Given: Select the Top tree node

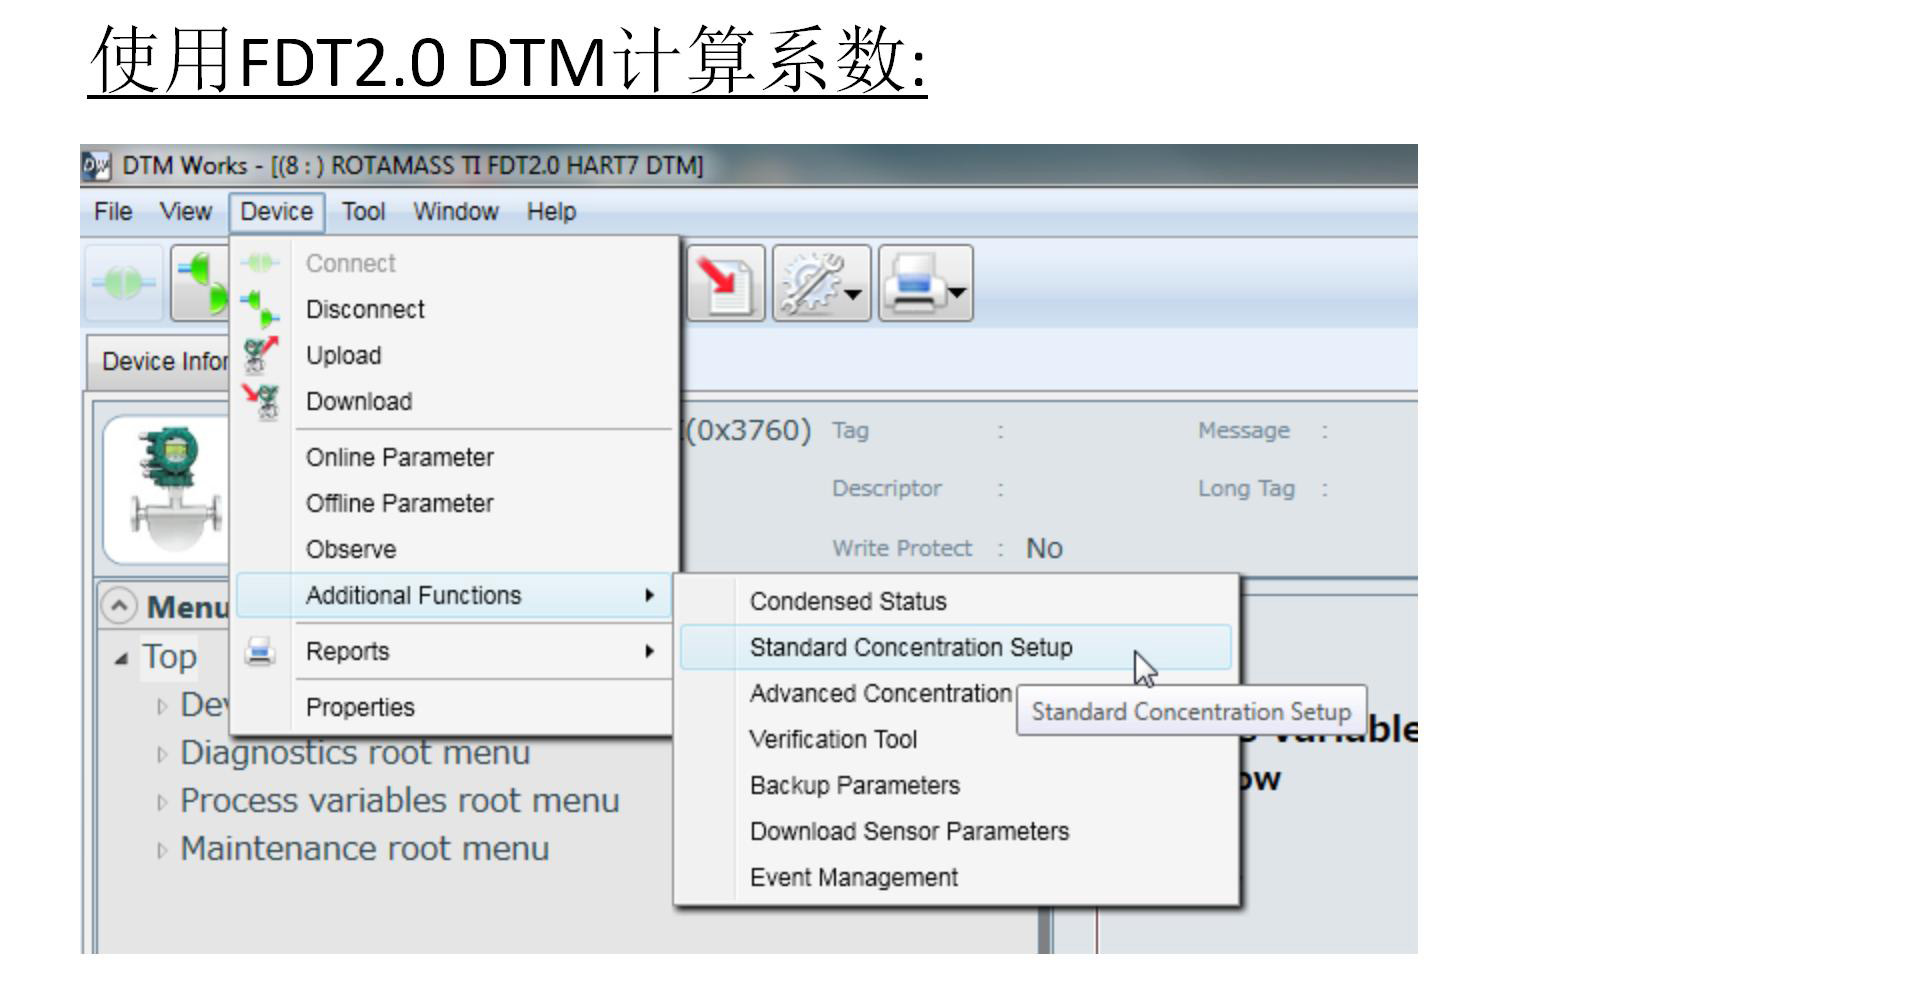Looking at the screenshot, I should (169, 657).
